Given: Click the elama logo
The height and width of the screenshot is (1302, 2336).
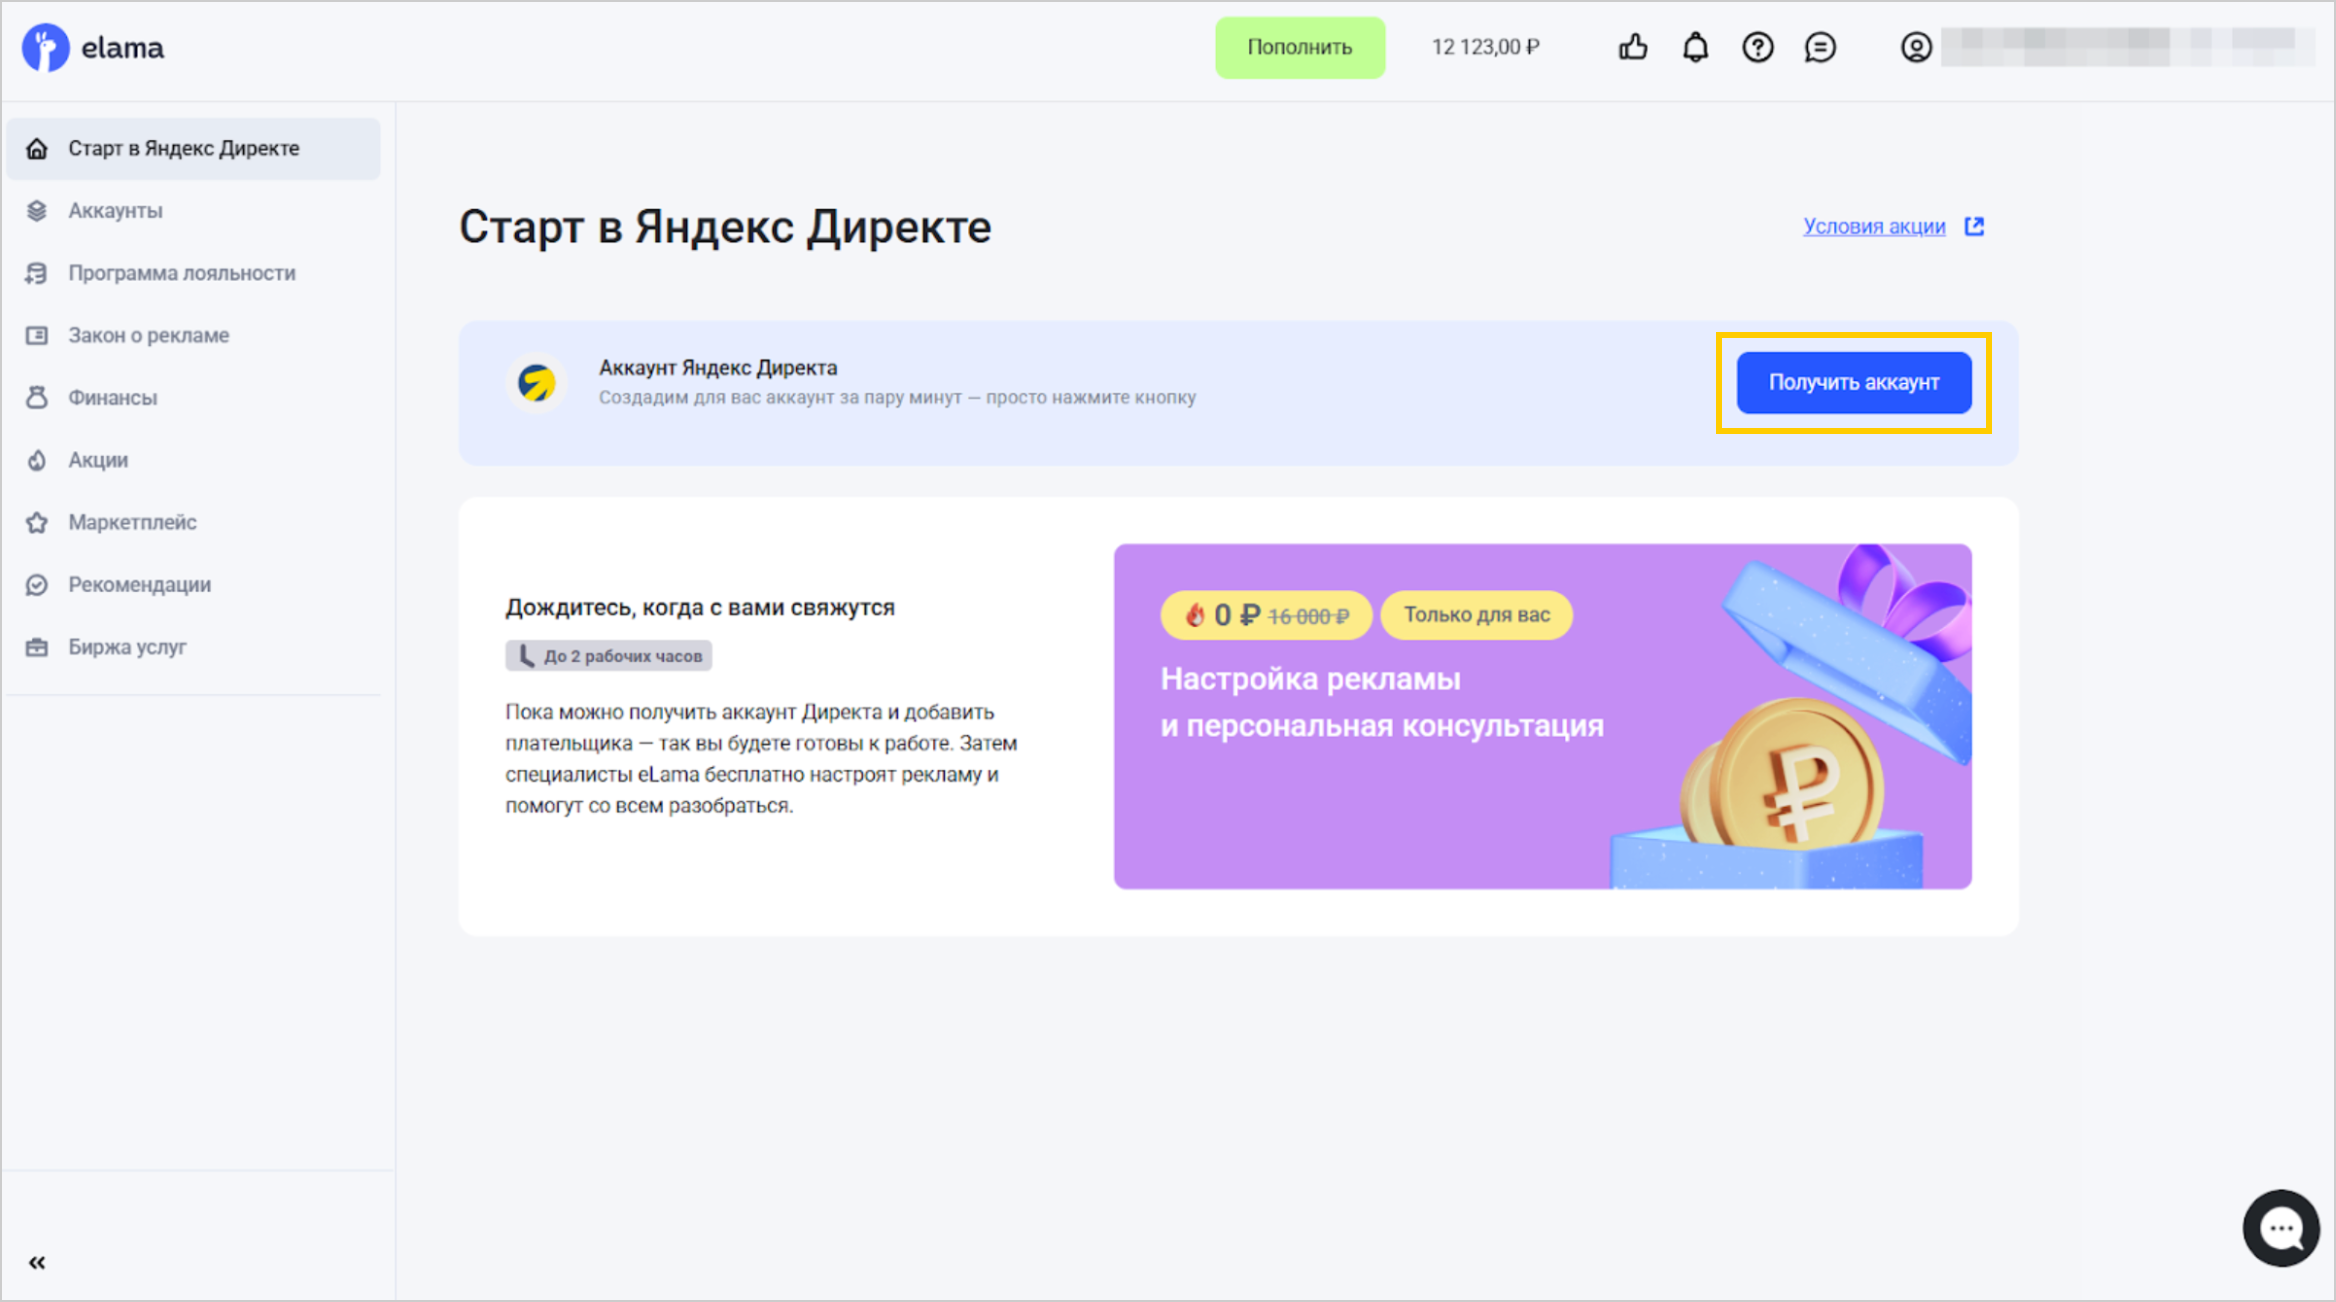Looking at the screenshot, I should [93, 47].
